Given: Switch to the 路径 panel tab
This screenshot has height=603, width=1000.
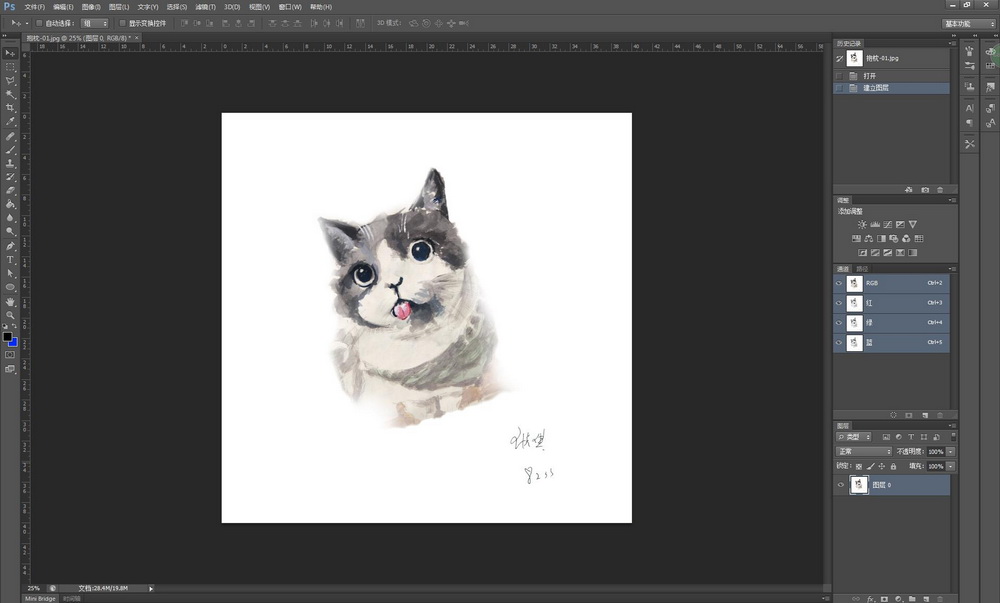Looking at the screenshot, I should [862, 269].
